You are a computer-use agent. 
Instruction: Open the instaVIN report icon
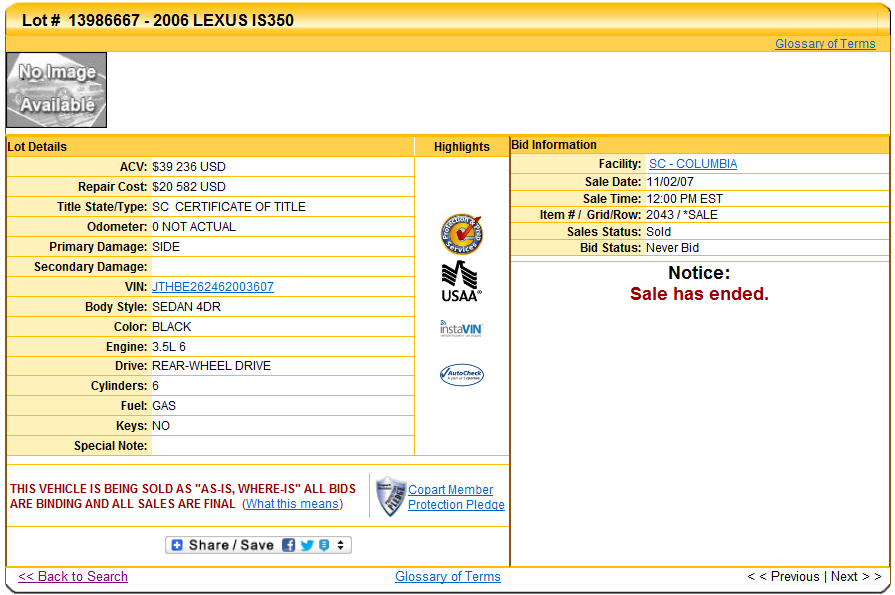(x=461, y=328)
